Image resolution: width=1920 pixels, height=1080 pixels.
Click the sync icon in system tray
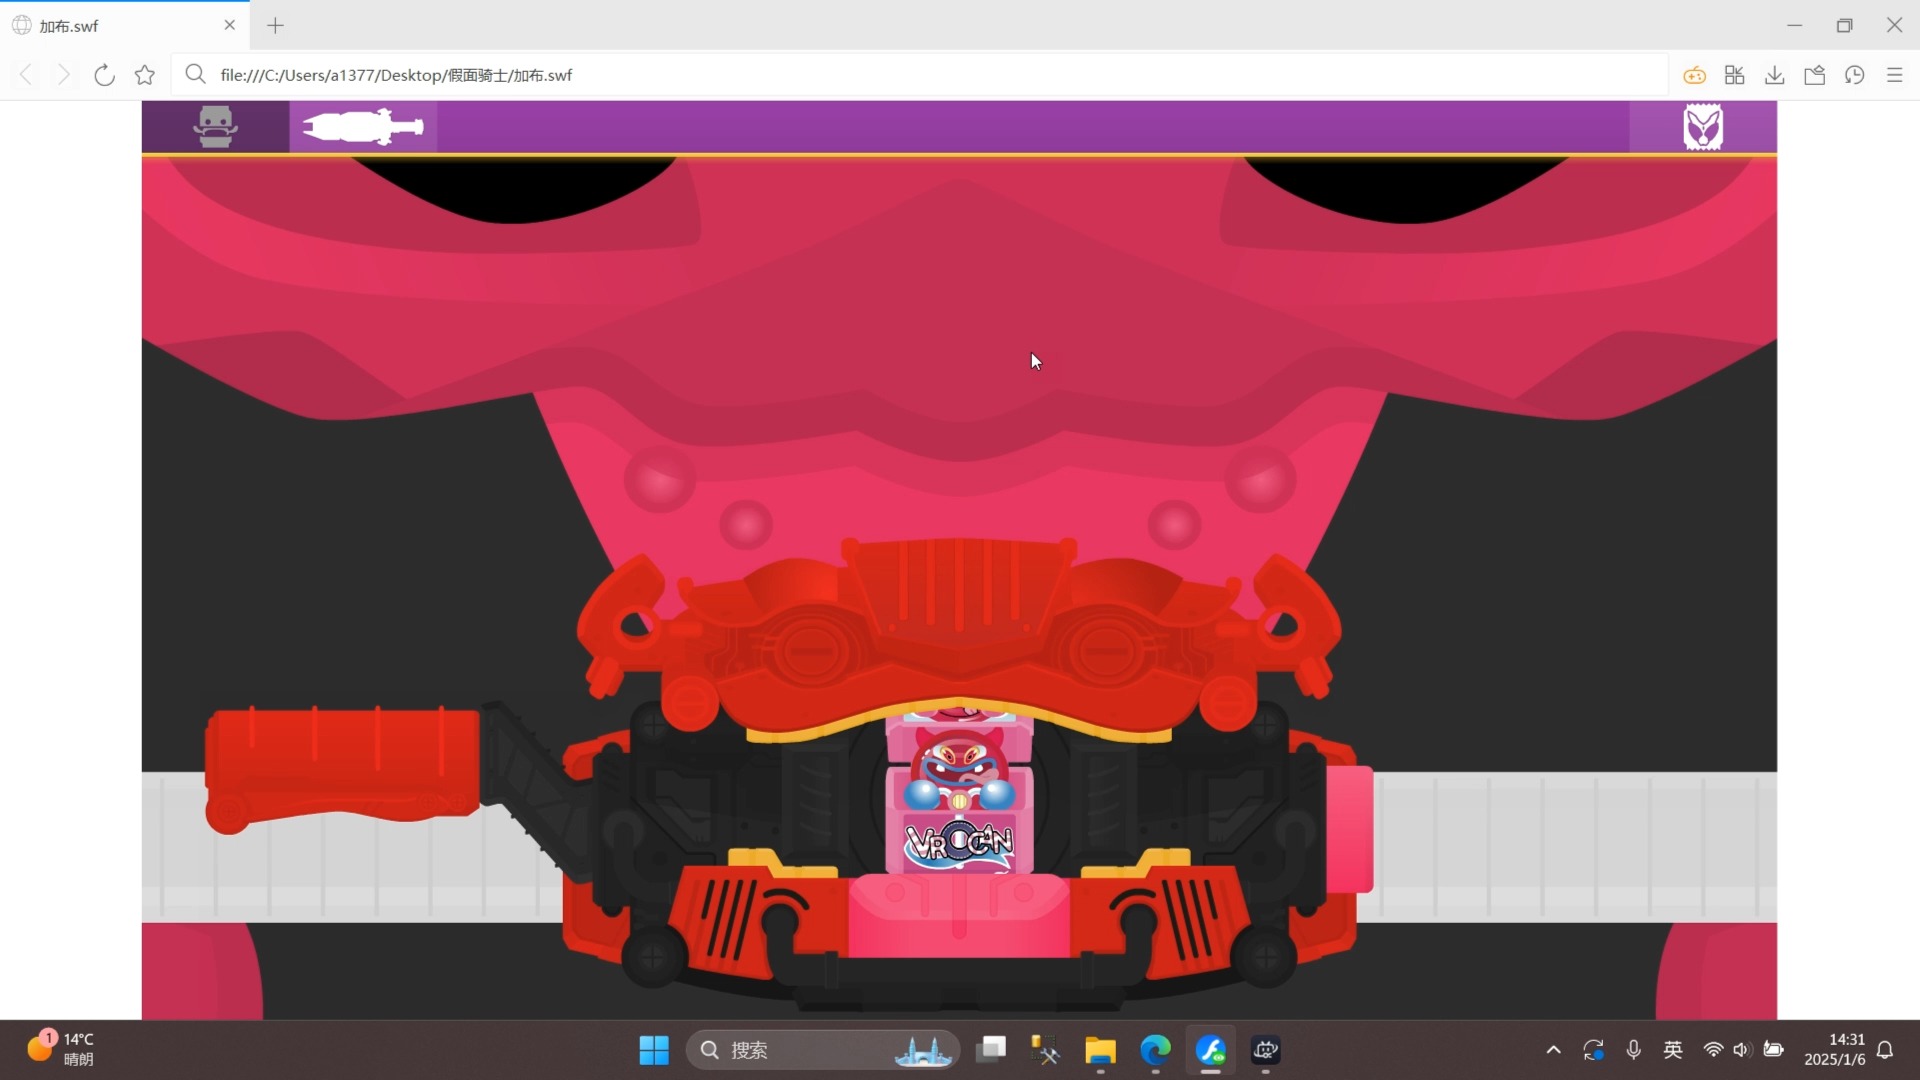[x=1593, y=1050]
